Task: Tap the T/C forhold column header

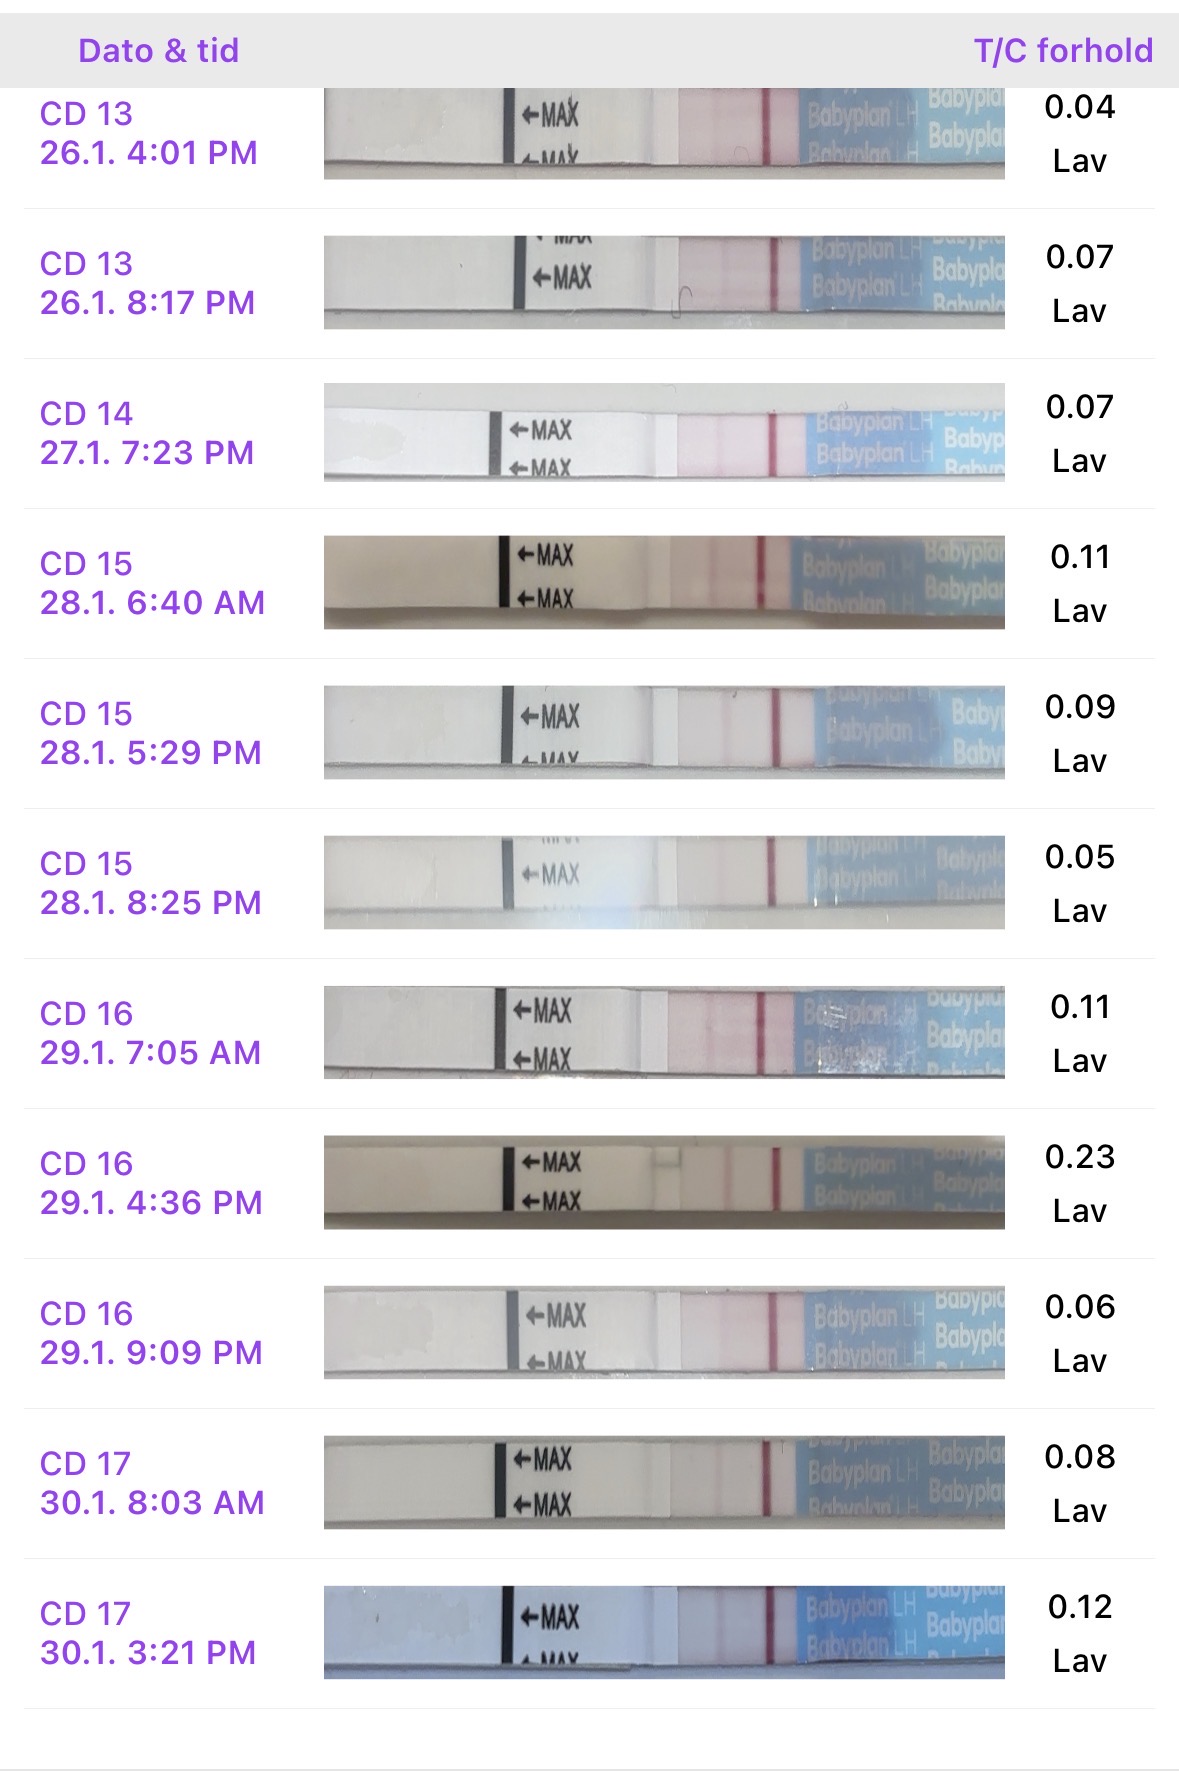Action: (1063, 50)
